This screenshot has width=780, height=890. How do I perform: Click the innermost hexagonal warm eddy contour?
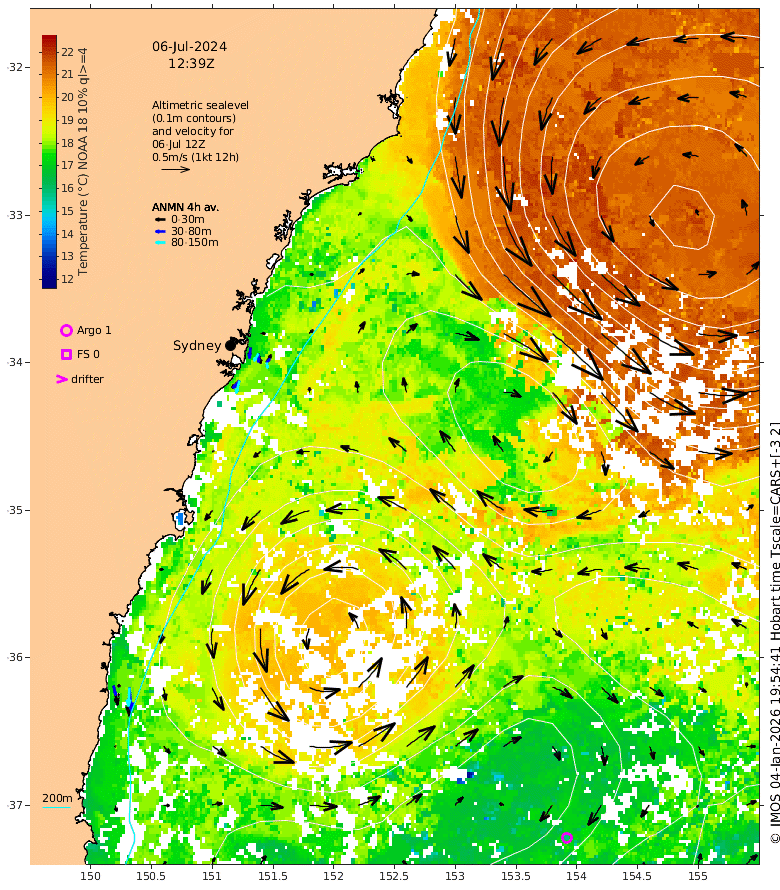[x=682, y=217]
